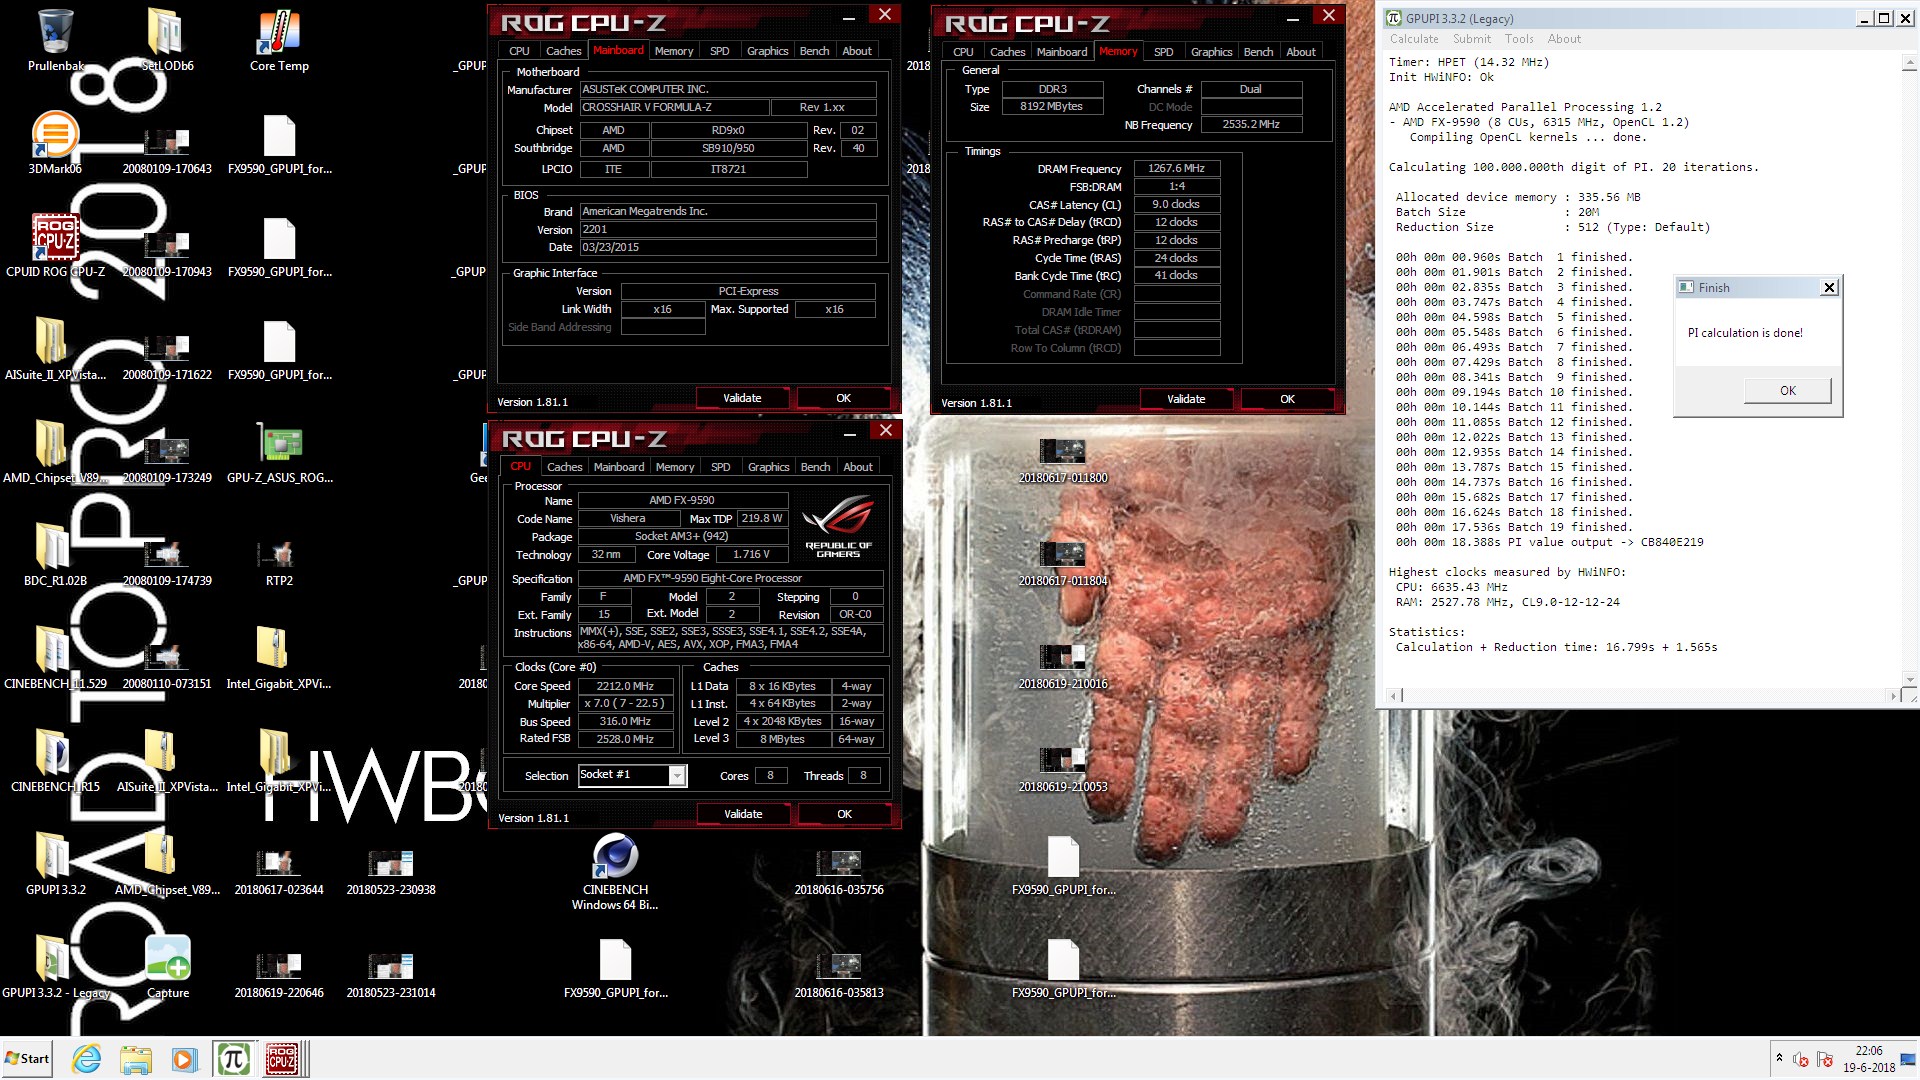
Task: Switch to GPUPI taskbar button
Action: click(x=233, y=1059)
